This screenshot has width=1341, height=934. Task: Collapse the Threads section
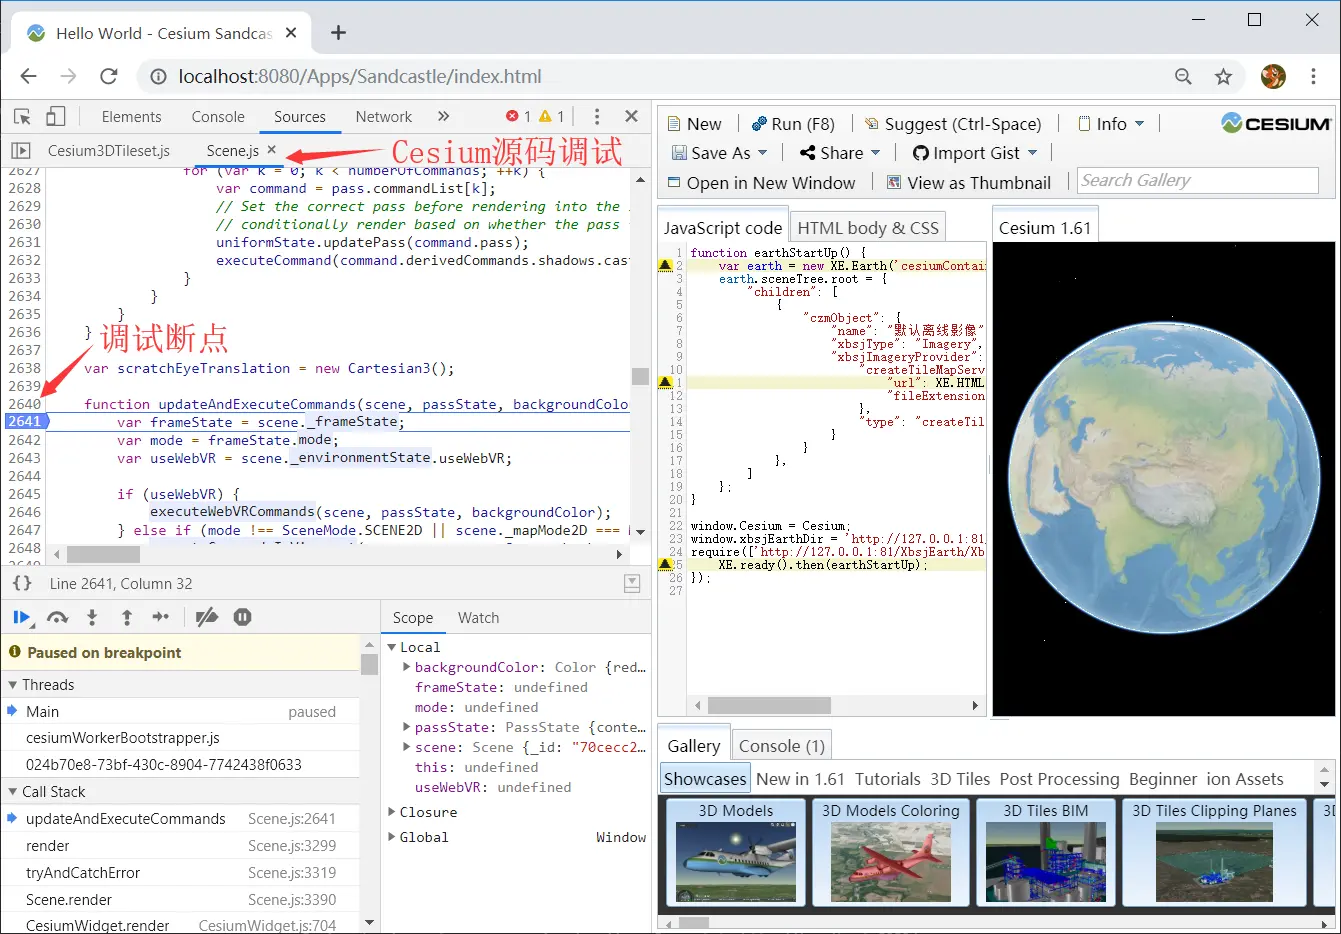click(x=13, y=685)
